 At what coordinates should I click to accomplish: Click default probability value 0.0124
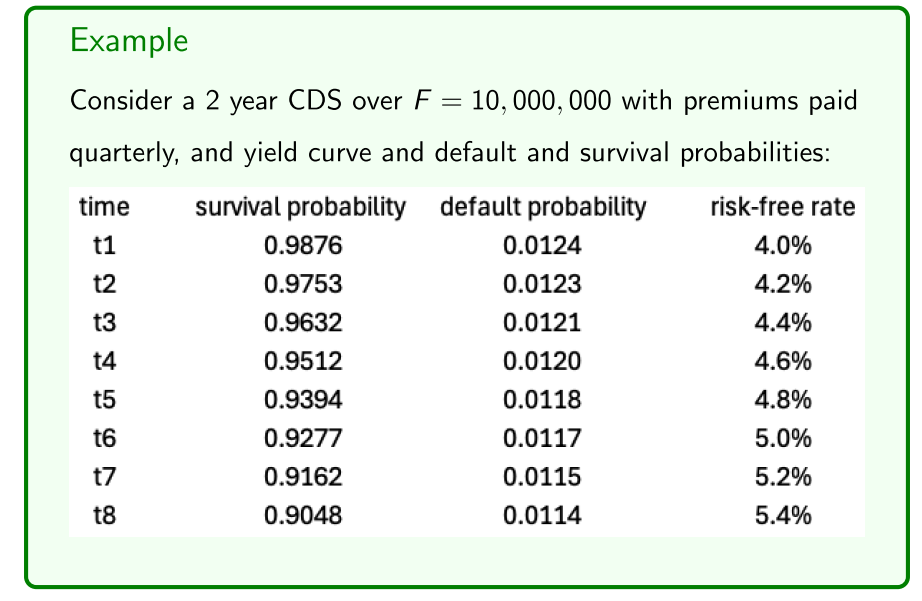click(543, 246)
